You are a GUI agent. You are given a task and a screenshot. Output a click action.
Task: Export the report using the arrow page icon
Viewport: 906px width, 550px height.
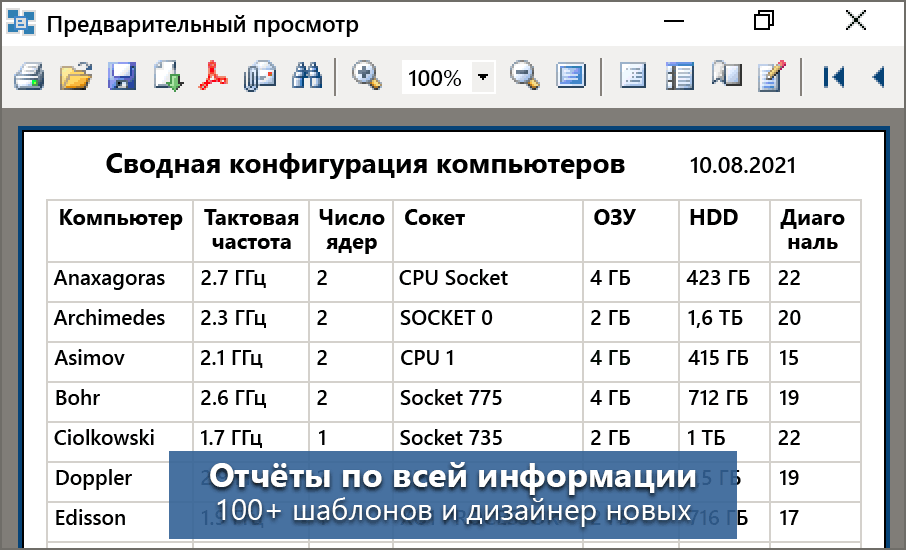pos(168,77)
